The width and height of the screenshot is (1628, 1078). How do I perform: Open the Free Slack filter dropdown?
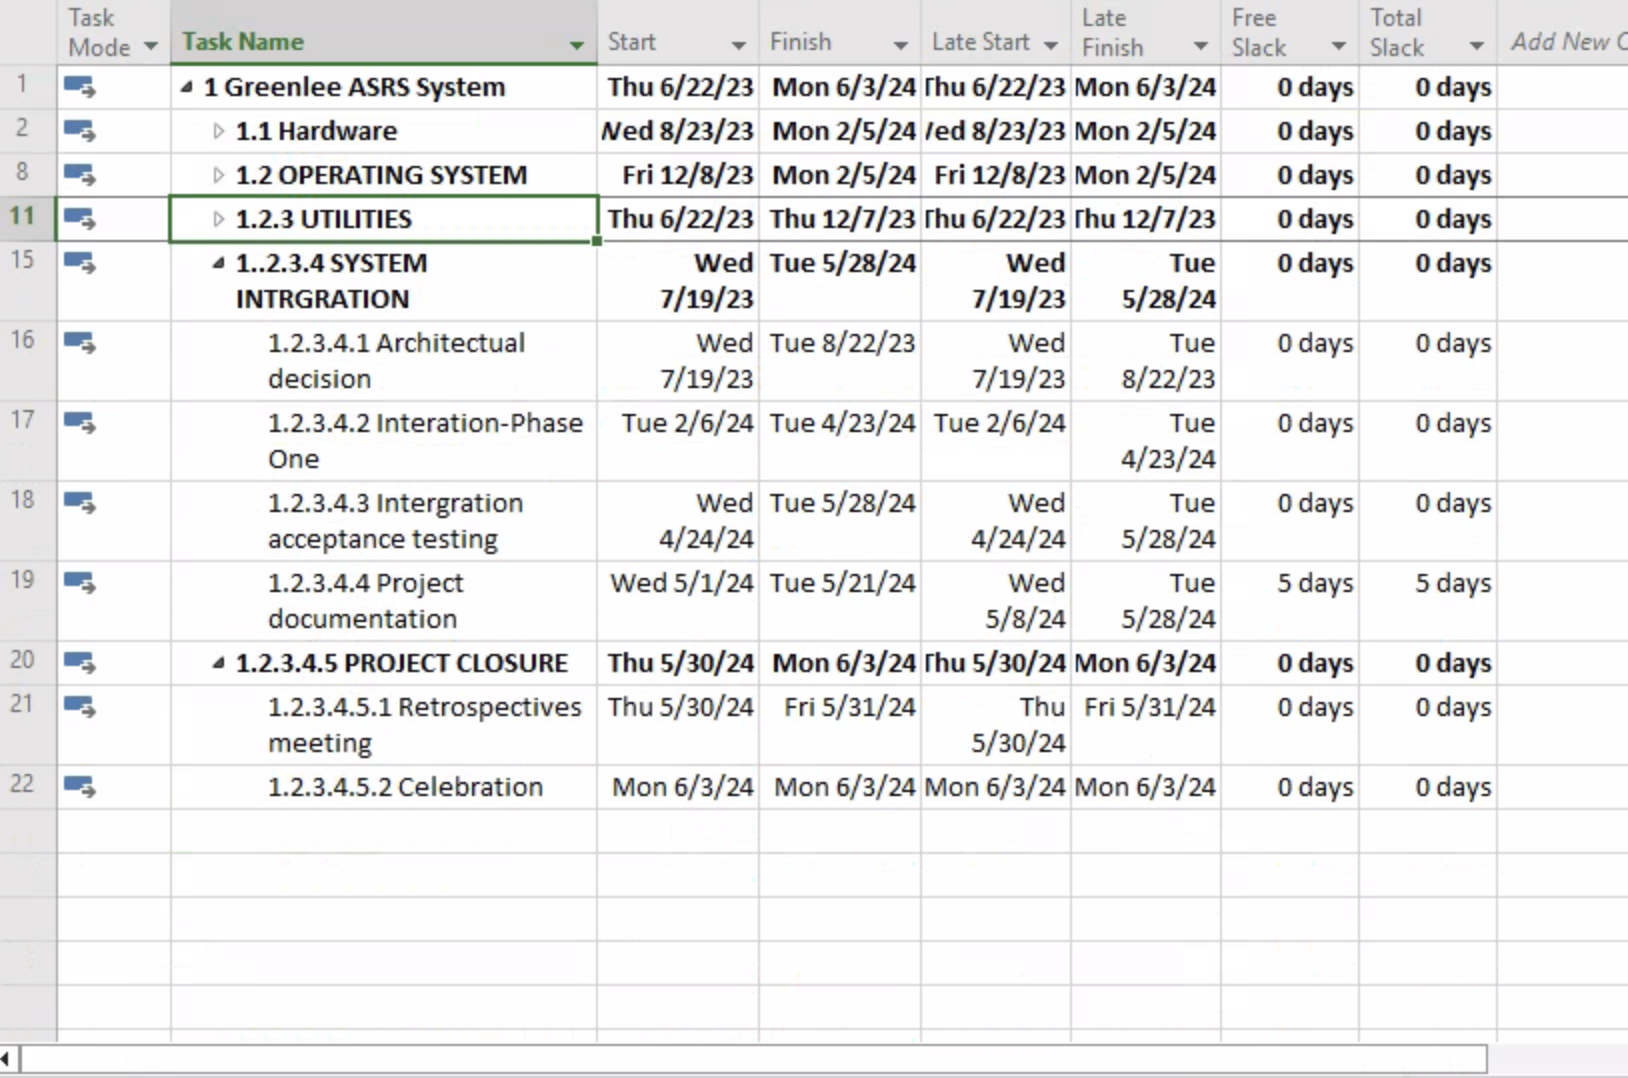[x=1340, y=45]
